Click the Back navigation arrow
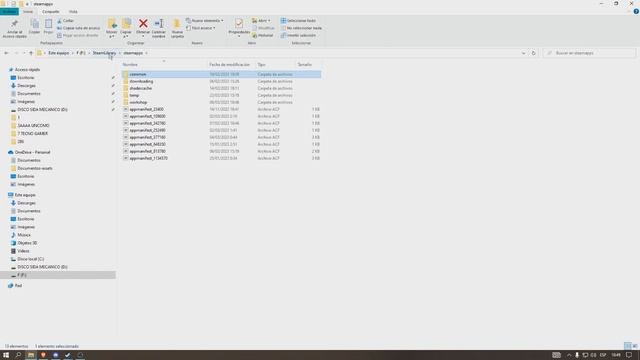The width and height of the screenshot is (640, 360). (x=6, y=53)
